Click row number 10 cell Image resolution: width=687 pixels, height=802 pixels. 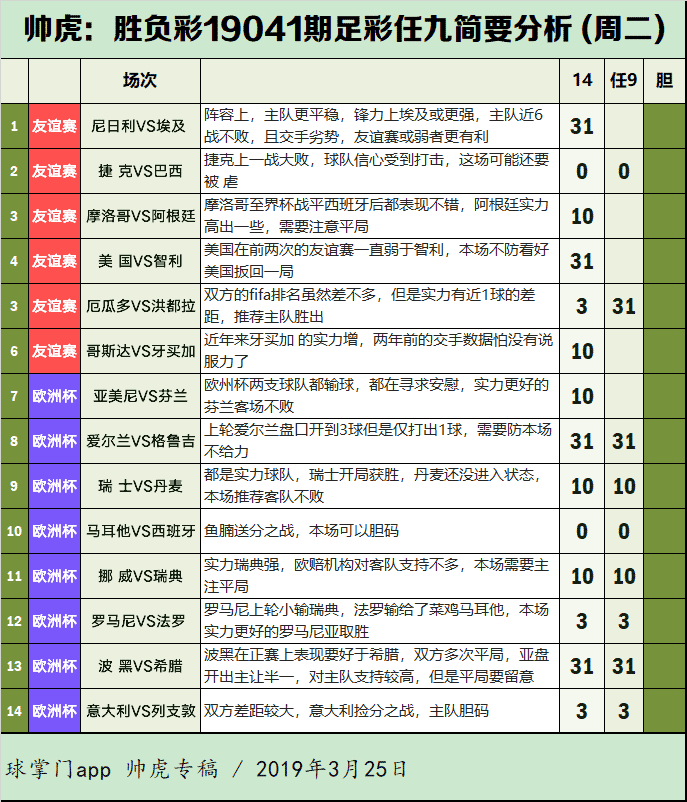[x=14, y=531]
